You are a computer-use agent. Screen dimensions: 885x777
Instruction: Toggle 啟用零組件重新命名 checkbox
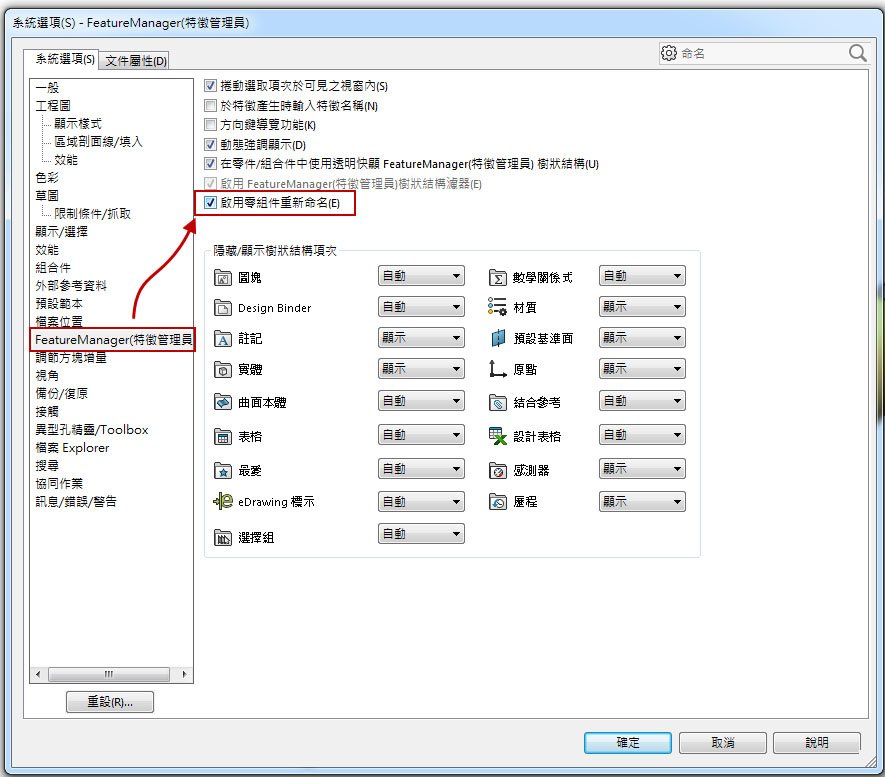coord(211,204)
